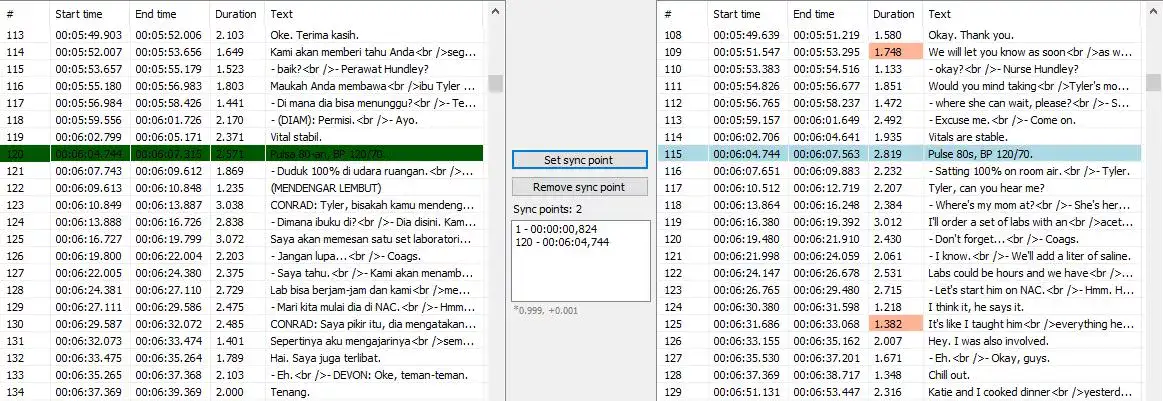The height and width of the screenshot is (401, 1163).
Task: Select left row 133 '- Eh. - DEVON: Oke, teman-teman.'
Action: [243, 375]
